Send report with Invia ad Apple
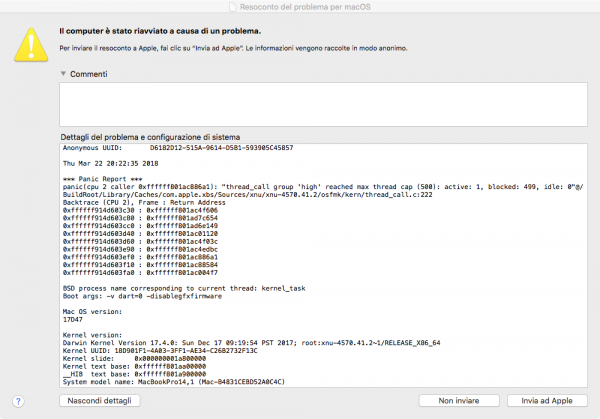 pyautogui.click(x=547, y=401)
